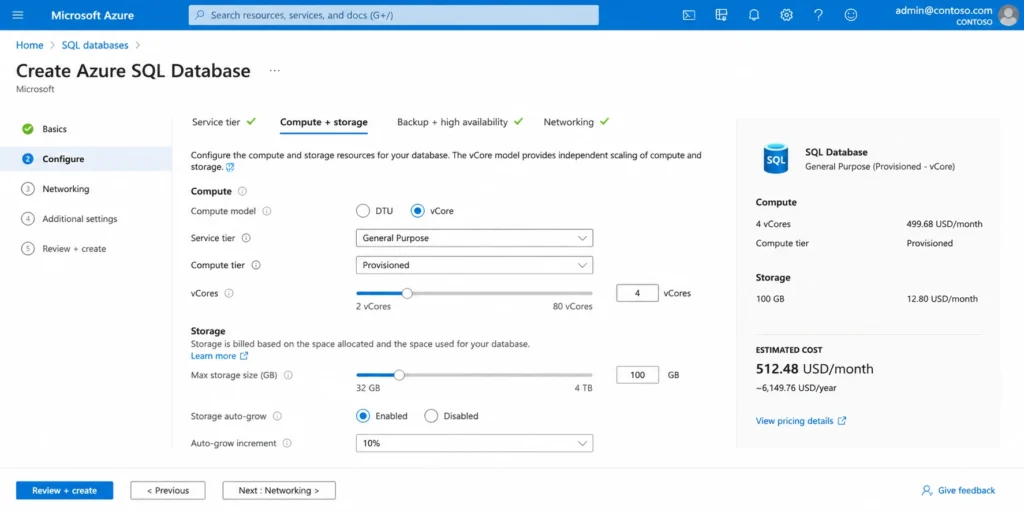Image resolution: width=1024 pixels, height=512 pixels.
Task: Open the Help question mark icon
Action: 818,15
